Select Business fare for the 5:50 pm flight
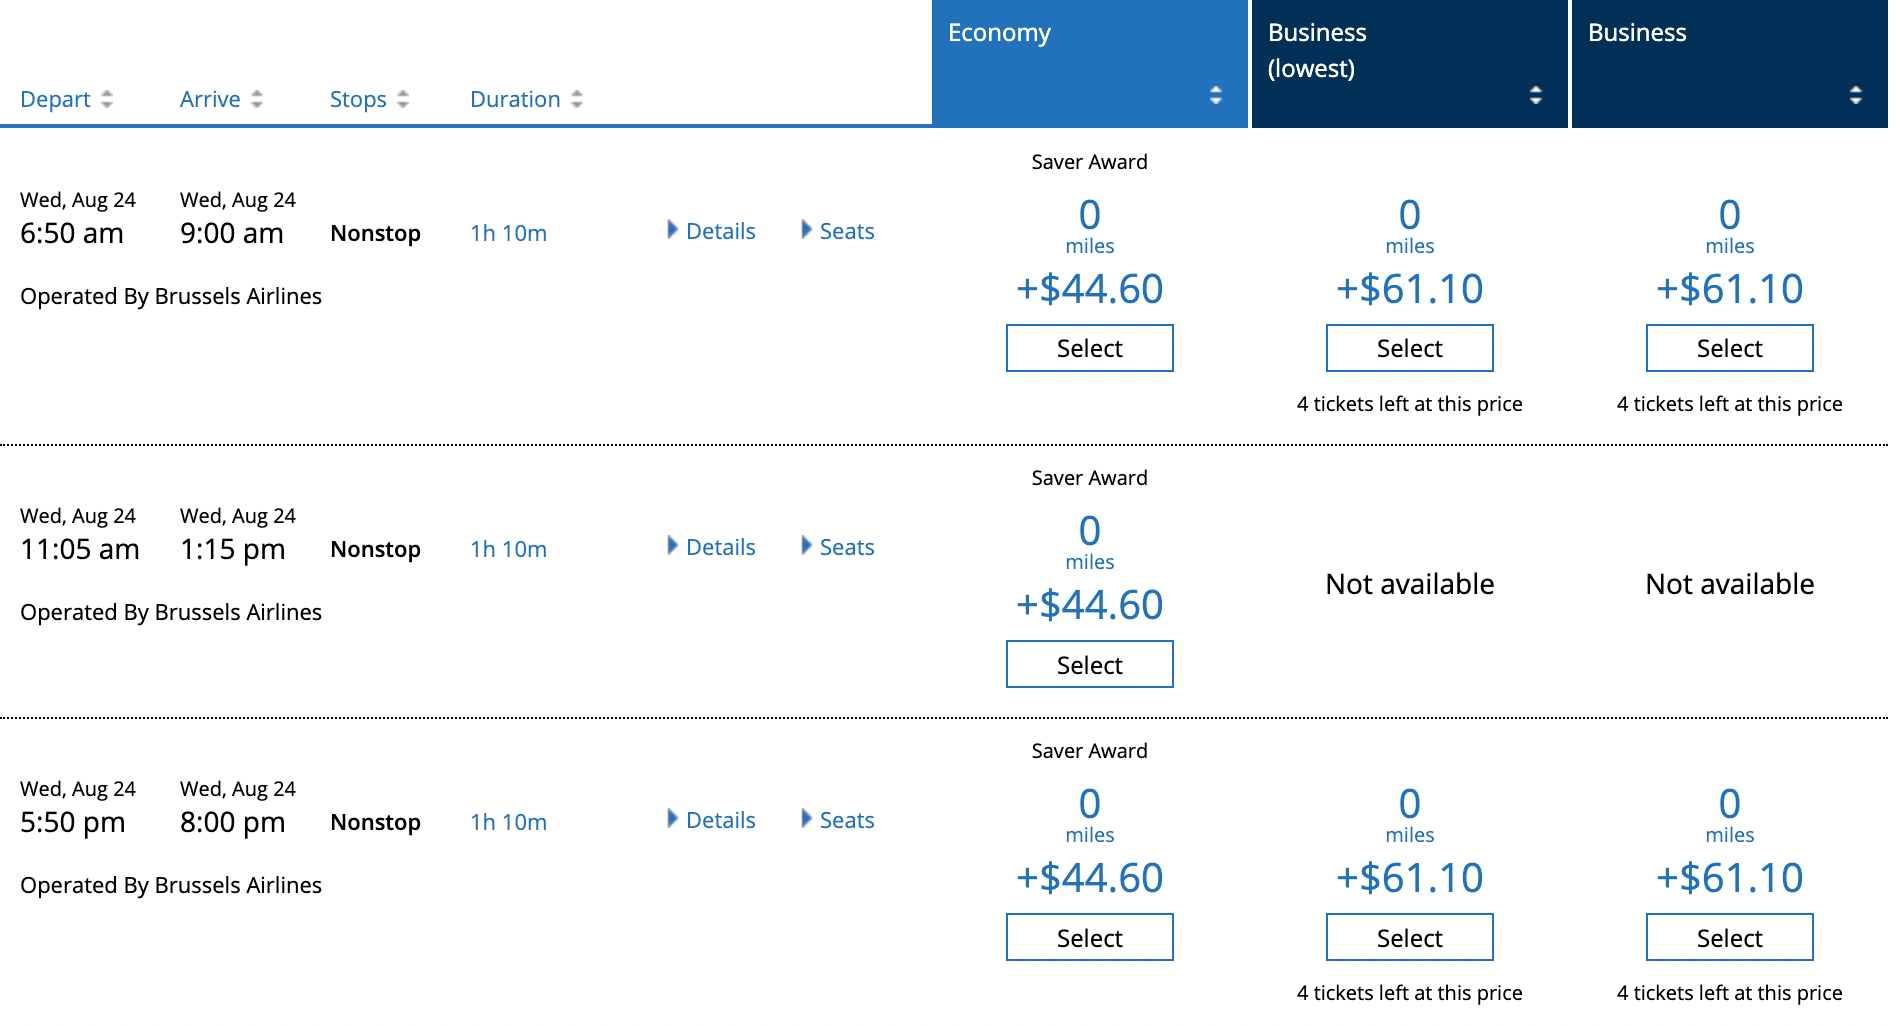The image size is (1900, 1026). (x=1729, y=937)
